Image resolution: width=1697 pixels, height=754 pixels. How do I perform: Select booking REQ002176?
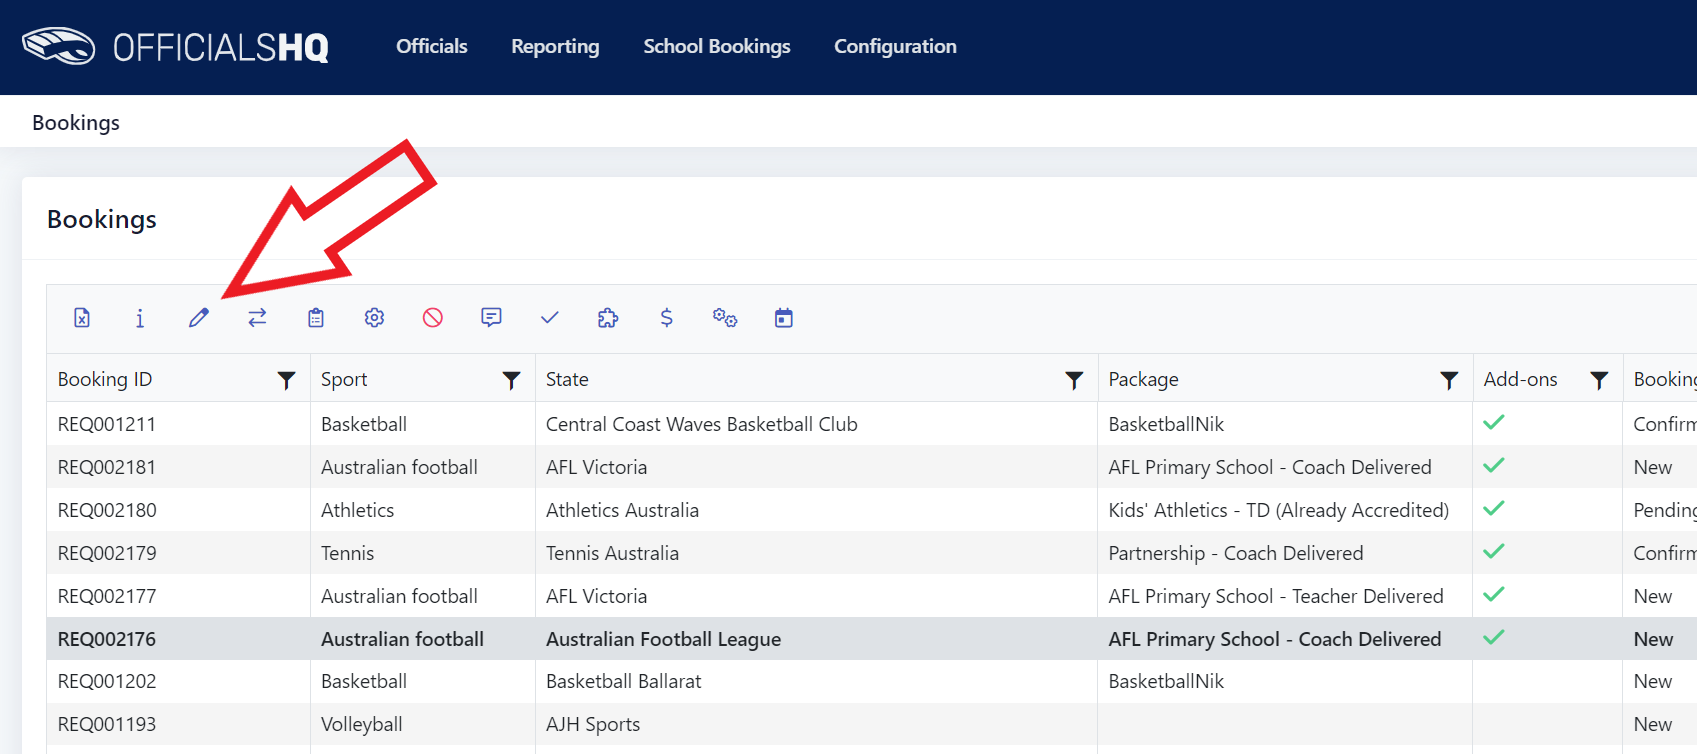tap(107, 639)
